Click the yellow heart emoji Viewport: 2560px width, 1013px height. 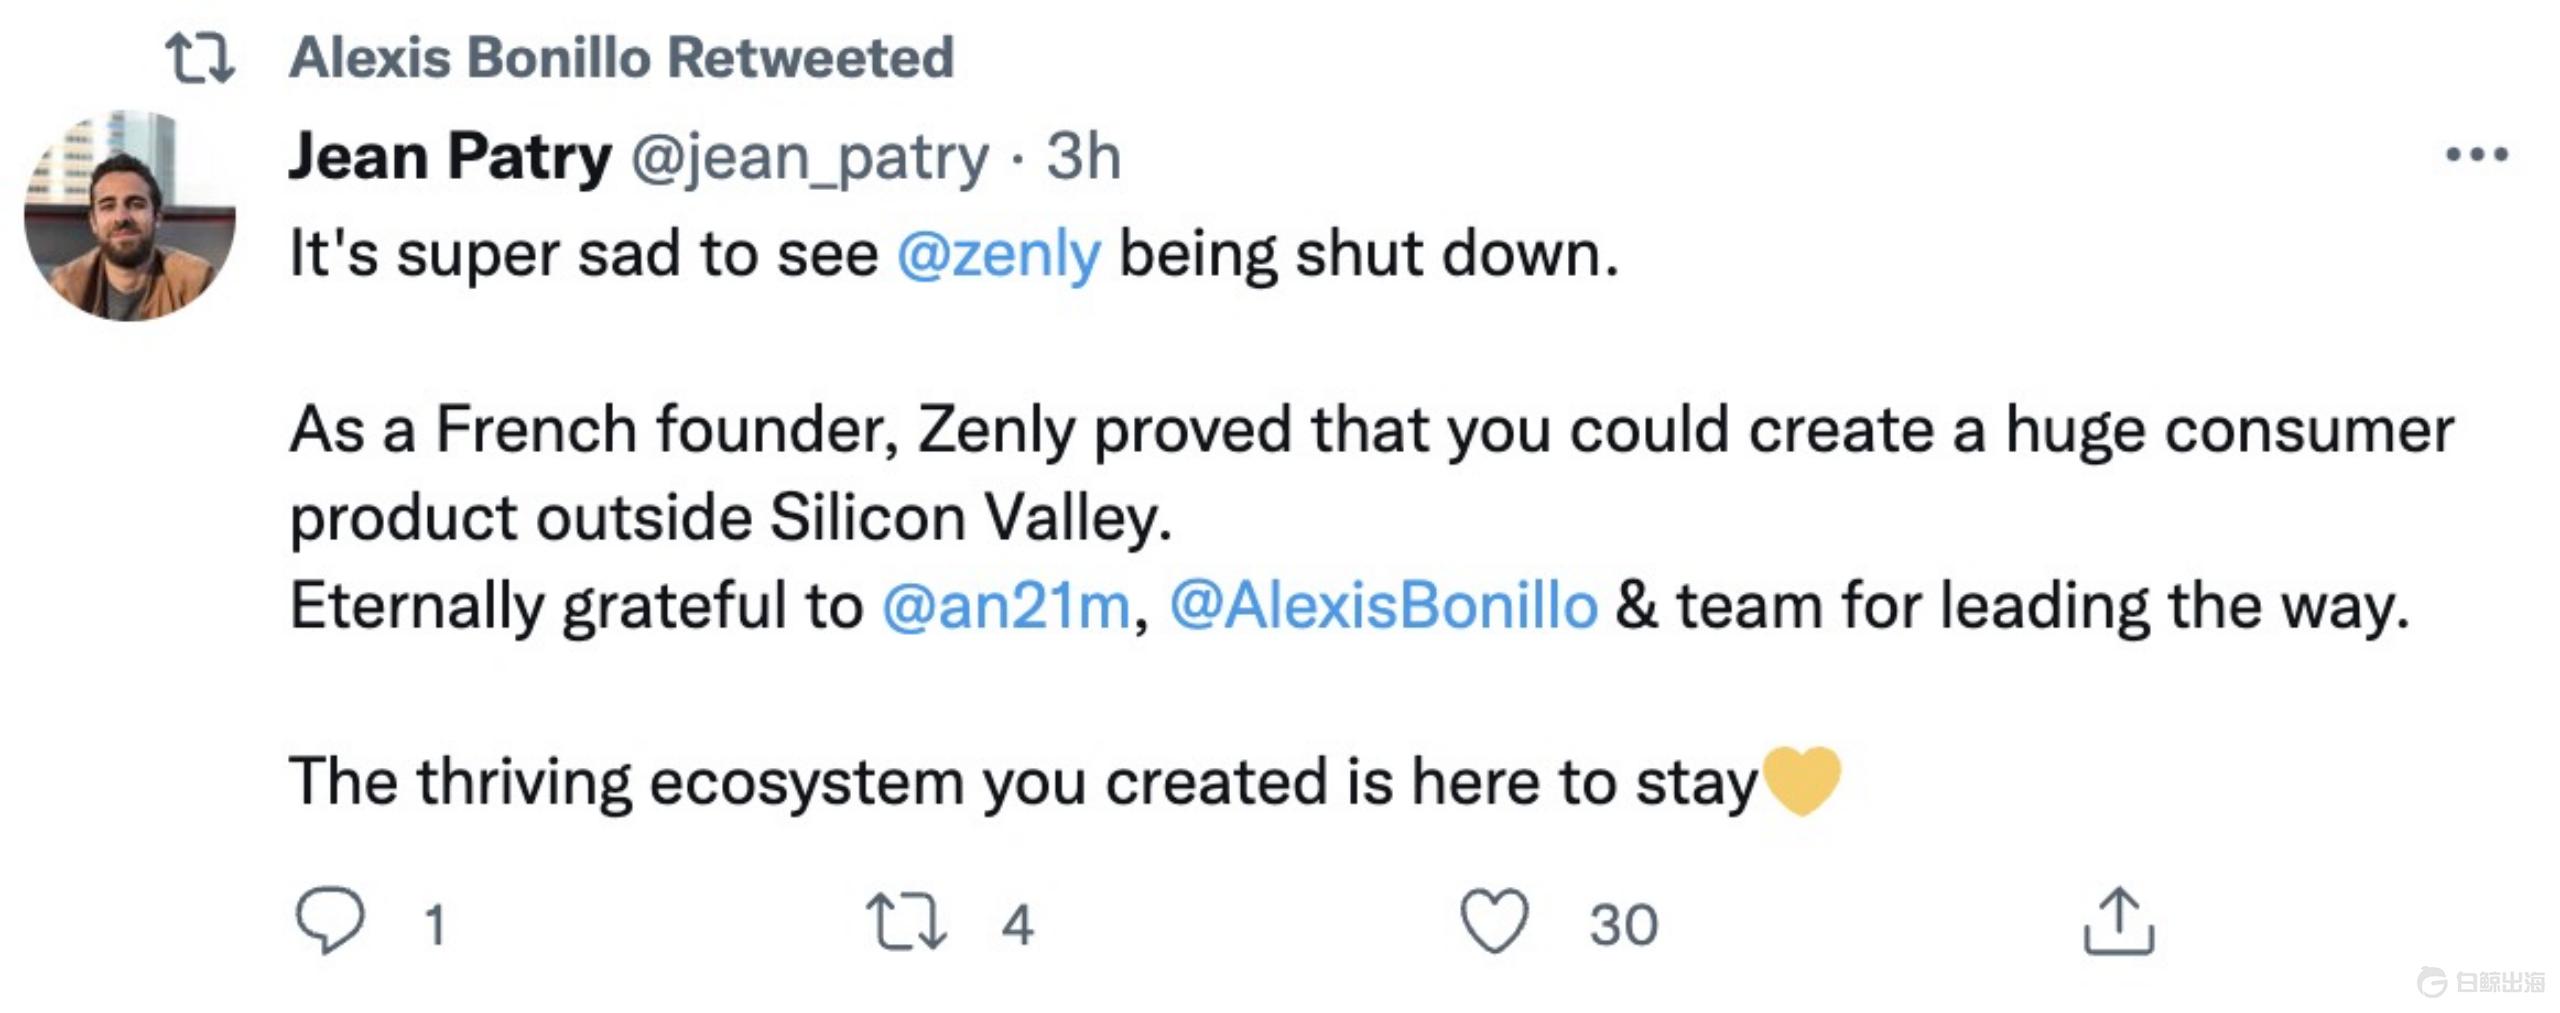point(1802,780)
